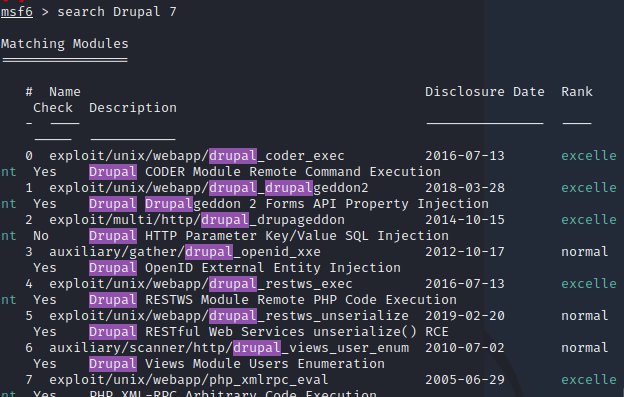Click row number 3 in module list
This screenshot has height=397, width=624.
pos(29,252)
